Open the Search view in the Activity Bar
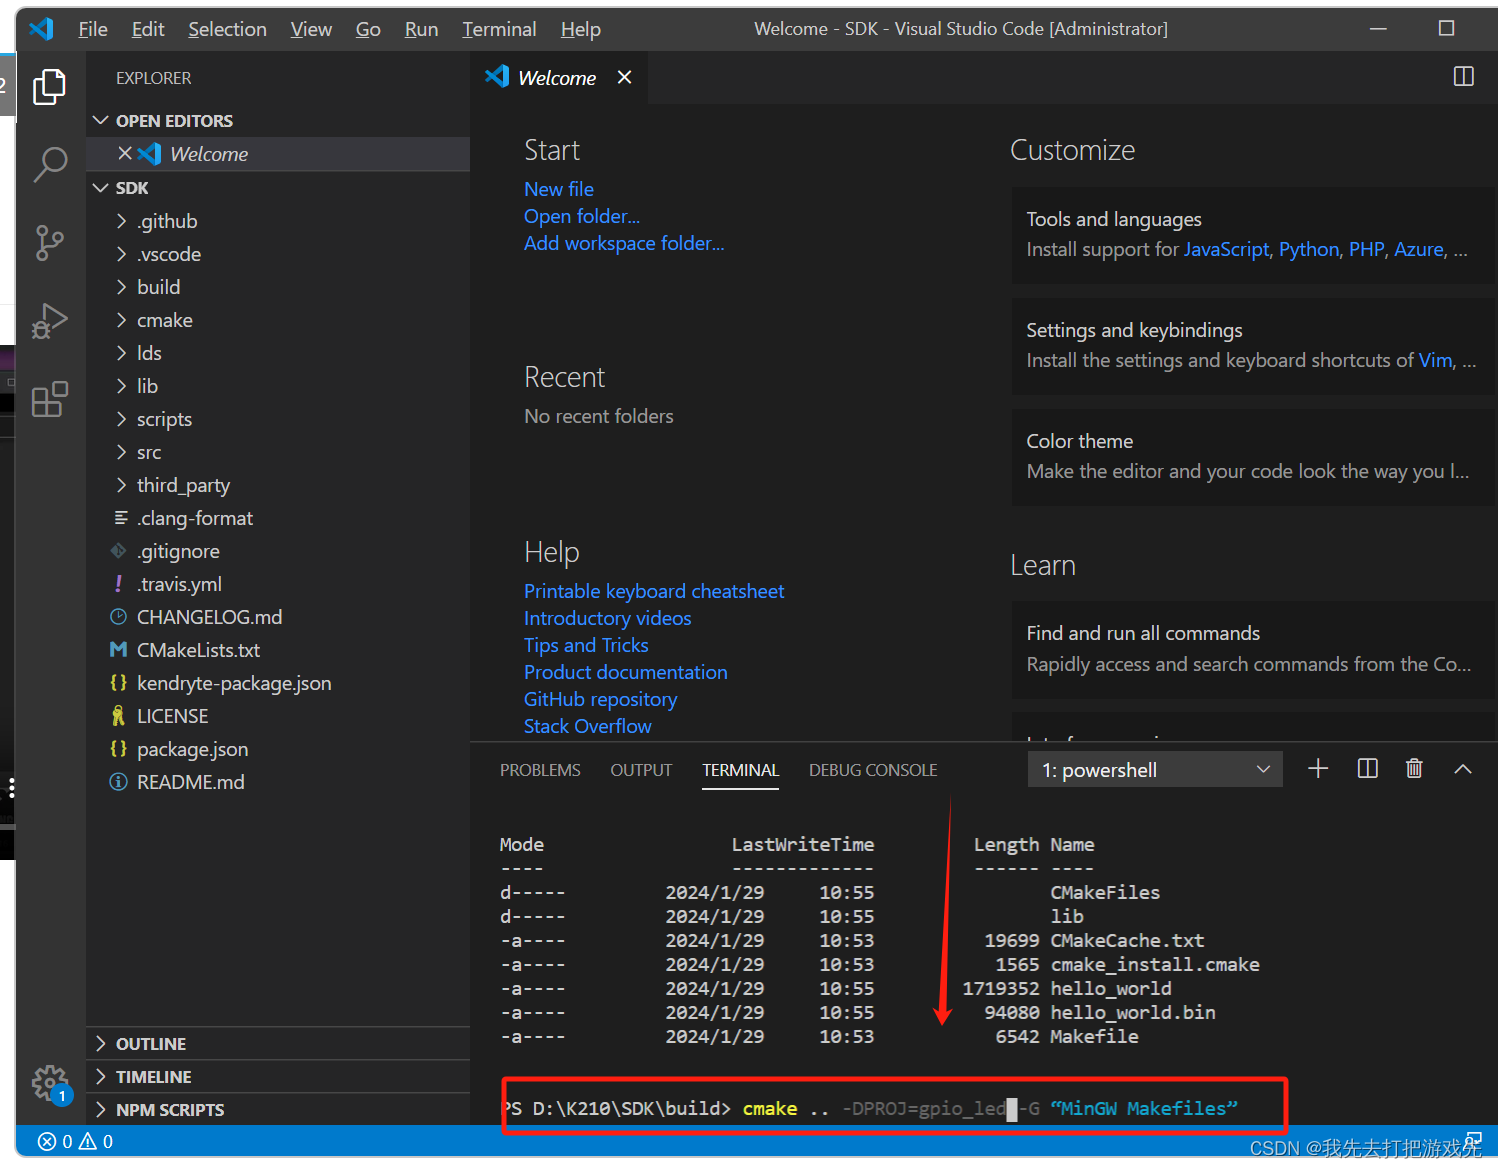The image size is (1498, 1168). pyautogui.click(x=50, y=165)
